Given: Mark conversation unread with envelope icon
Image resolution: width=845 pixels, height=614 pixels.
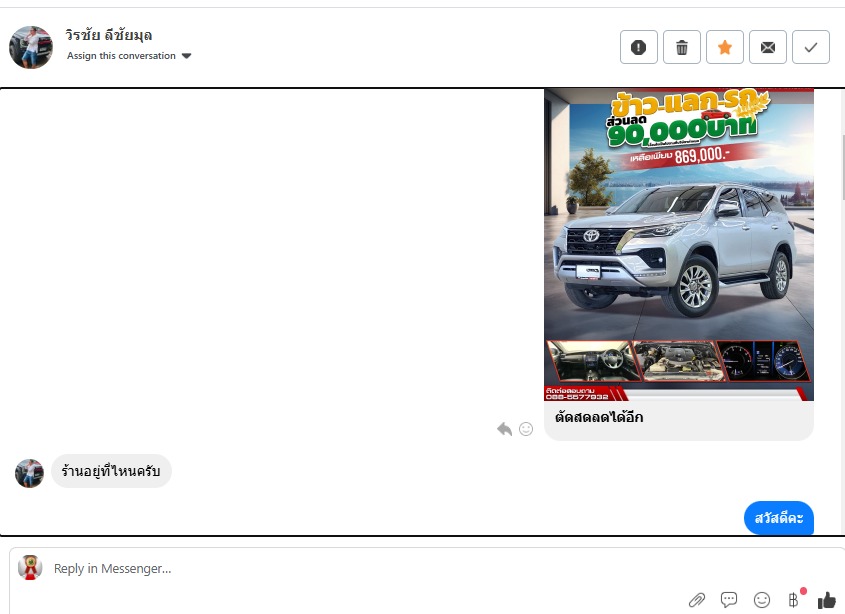Looking at the screenshot, I should 768,47.
